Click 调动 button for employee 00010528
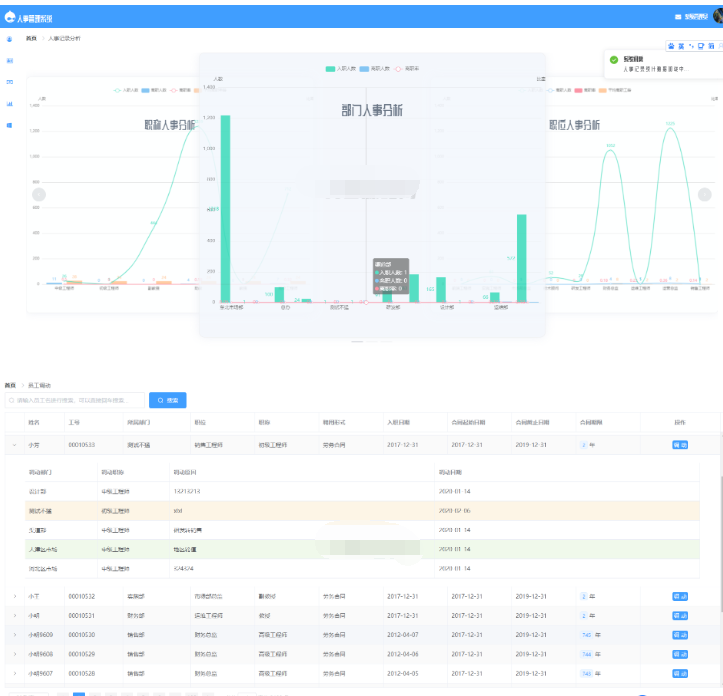 tap(680, 674)
